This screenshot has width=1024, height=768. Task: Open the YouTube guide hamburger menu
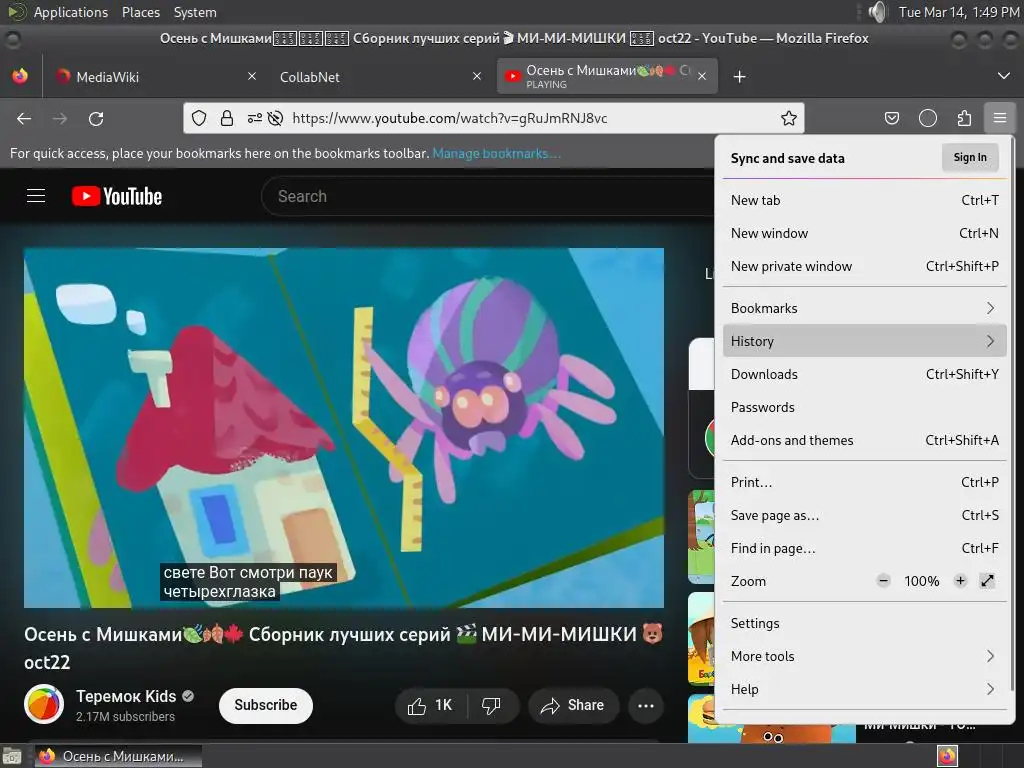pos(36,196)
